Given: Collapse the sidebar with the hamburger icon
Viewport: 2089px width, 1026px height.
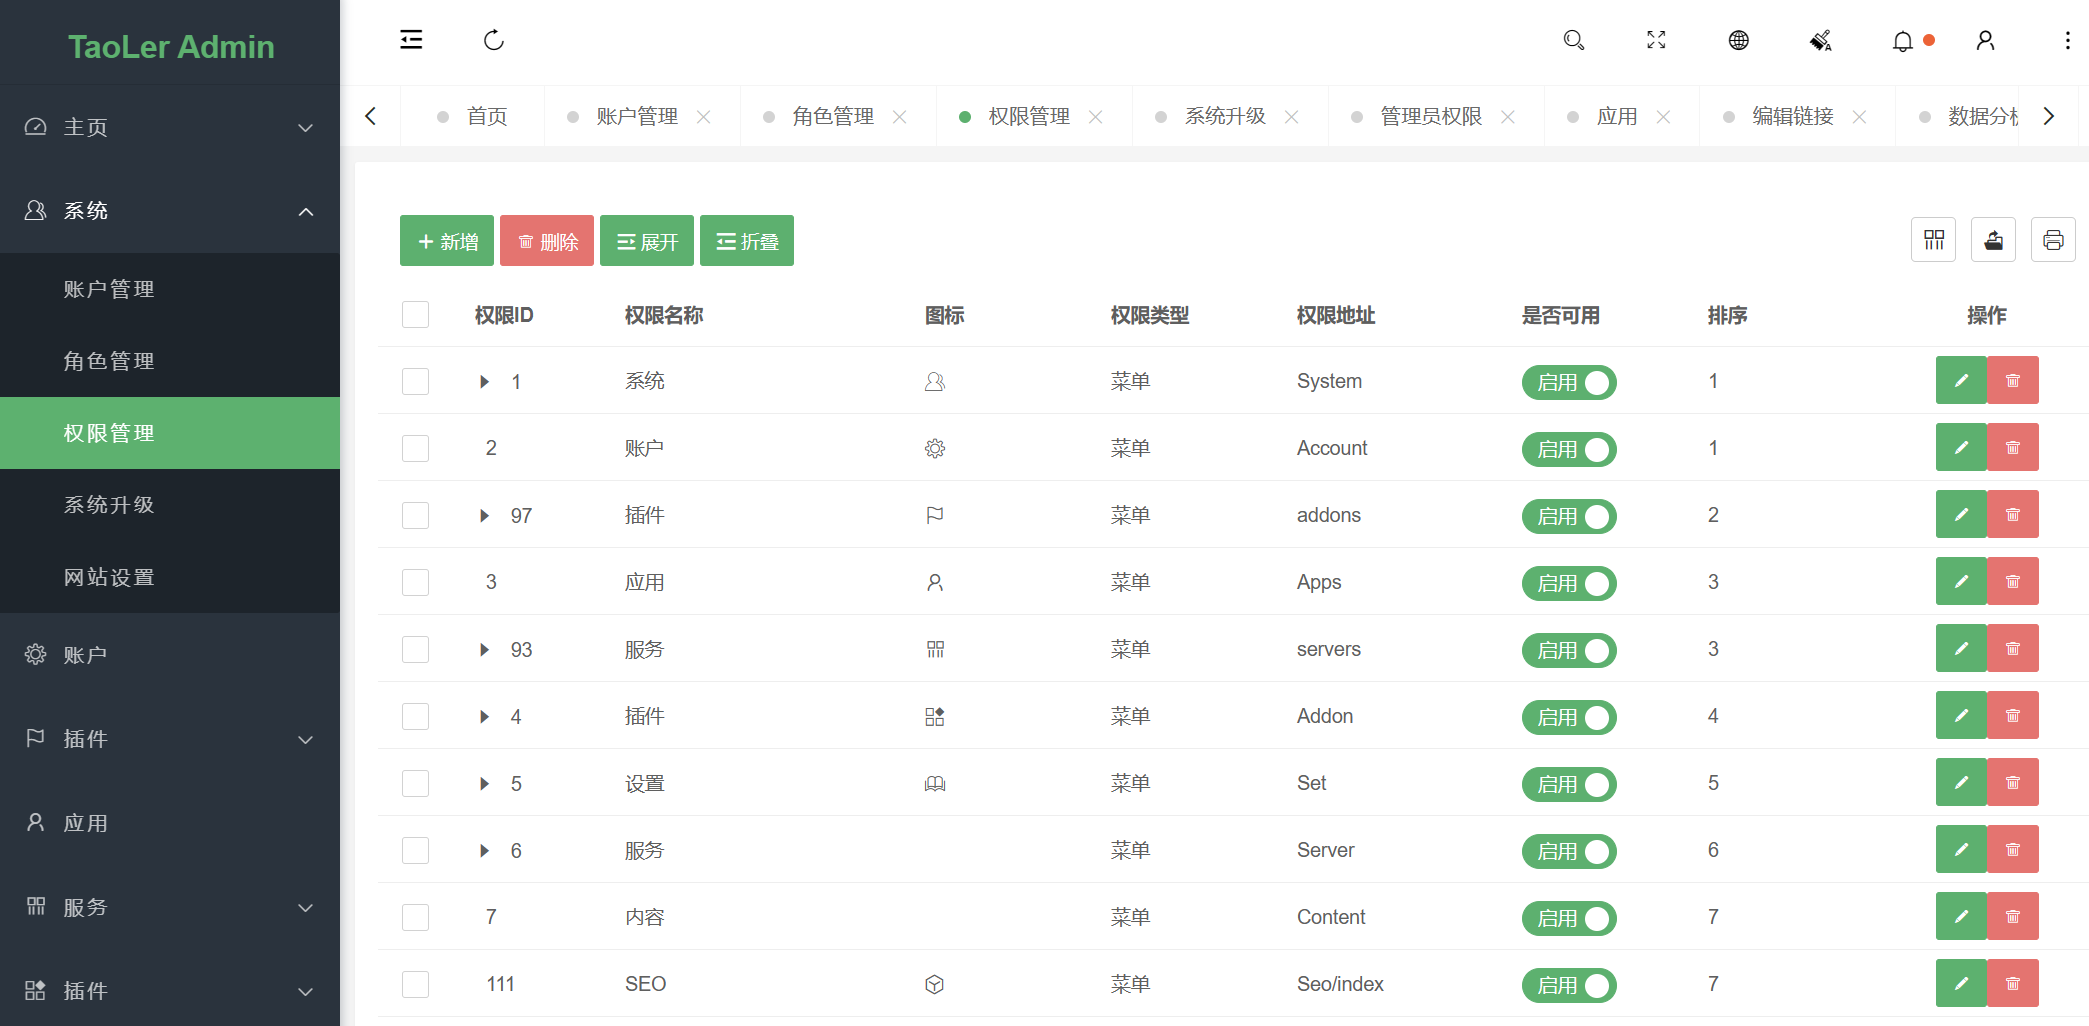Looking at the screenshot, I should coord(411,39).
